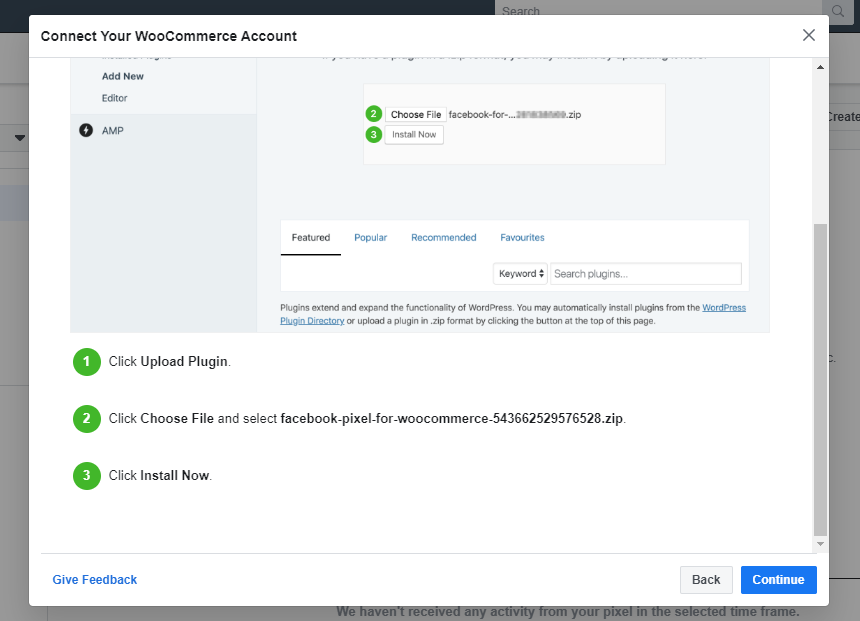Open the Give Feedback link
Screen dimensions: 860x621
click(94, 579)
